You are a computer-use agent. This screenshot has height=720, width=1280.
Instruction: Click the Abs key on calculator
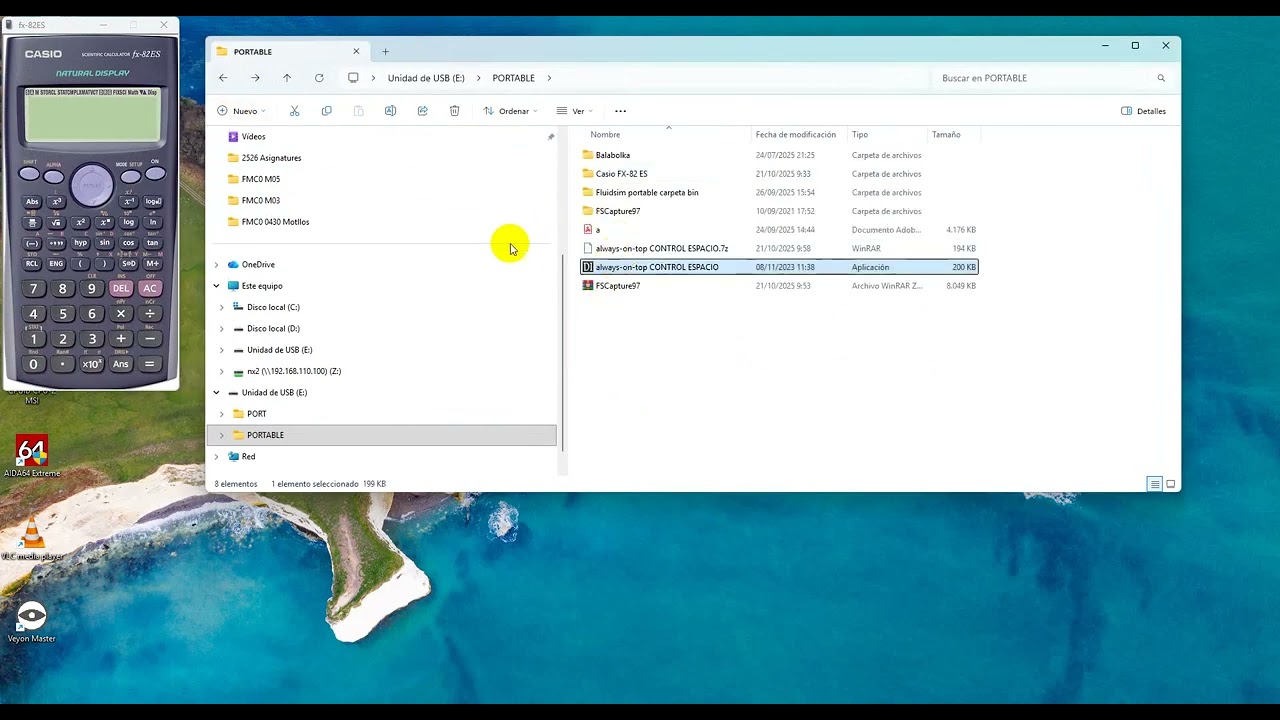(32, 202)
